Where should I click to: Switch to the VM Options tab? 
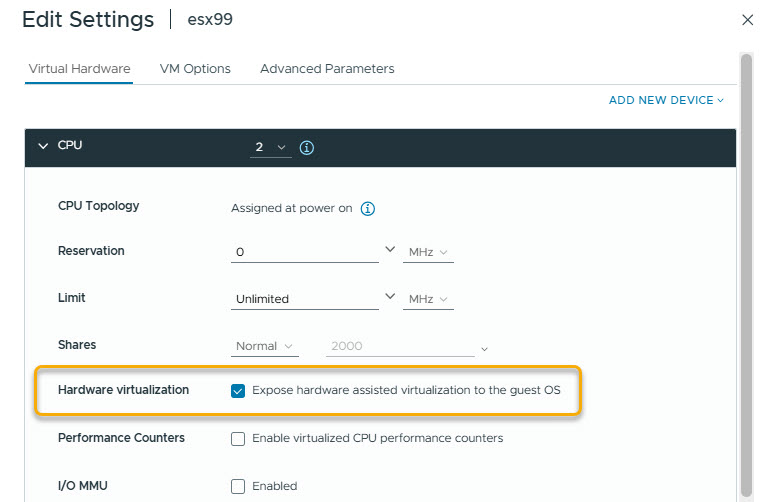click(x=195, y=69)
